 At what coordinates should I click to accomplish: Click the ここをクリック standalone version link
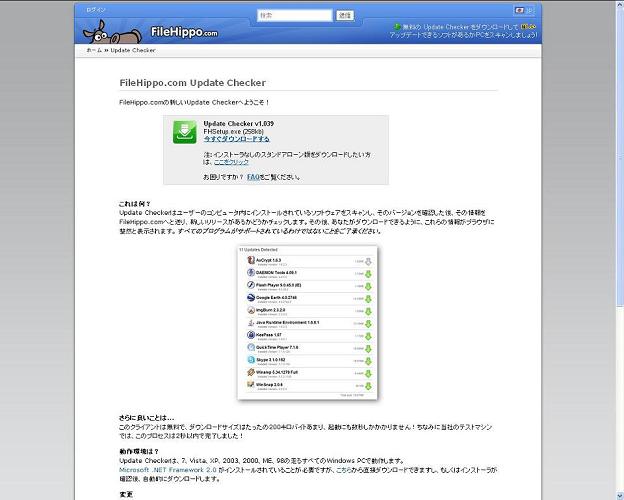click(x=231, y=162)
